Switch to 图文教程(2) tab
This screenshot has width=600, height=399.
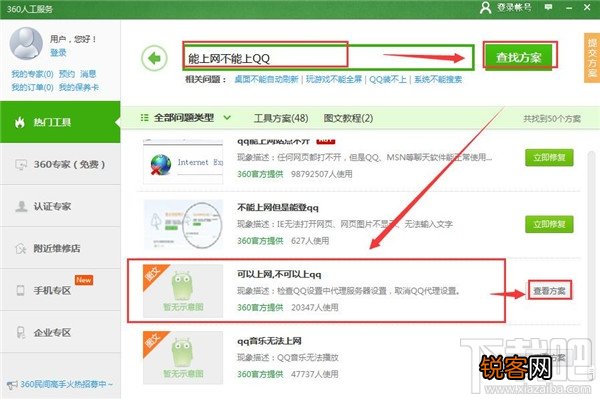348,118
